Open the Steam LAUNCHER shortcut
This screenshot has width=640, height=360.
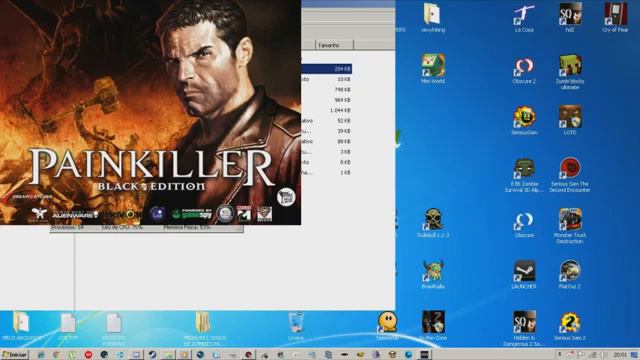click(x=524, y=274)
